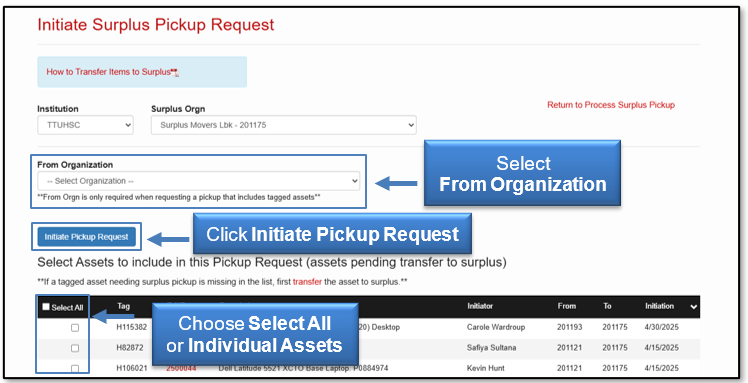This screenshot has width=748, height=383.
Task: Check the box for asset H106021
Action: point(75,368)
